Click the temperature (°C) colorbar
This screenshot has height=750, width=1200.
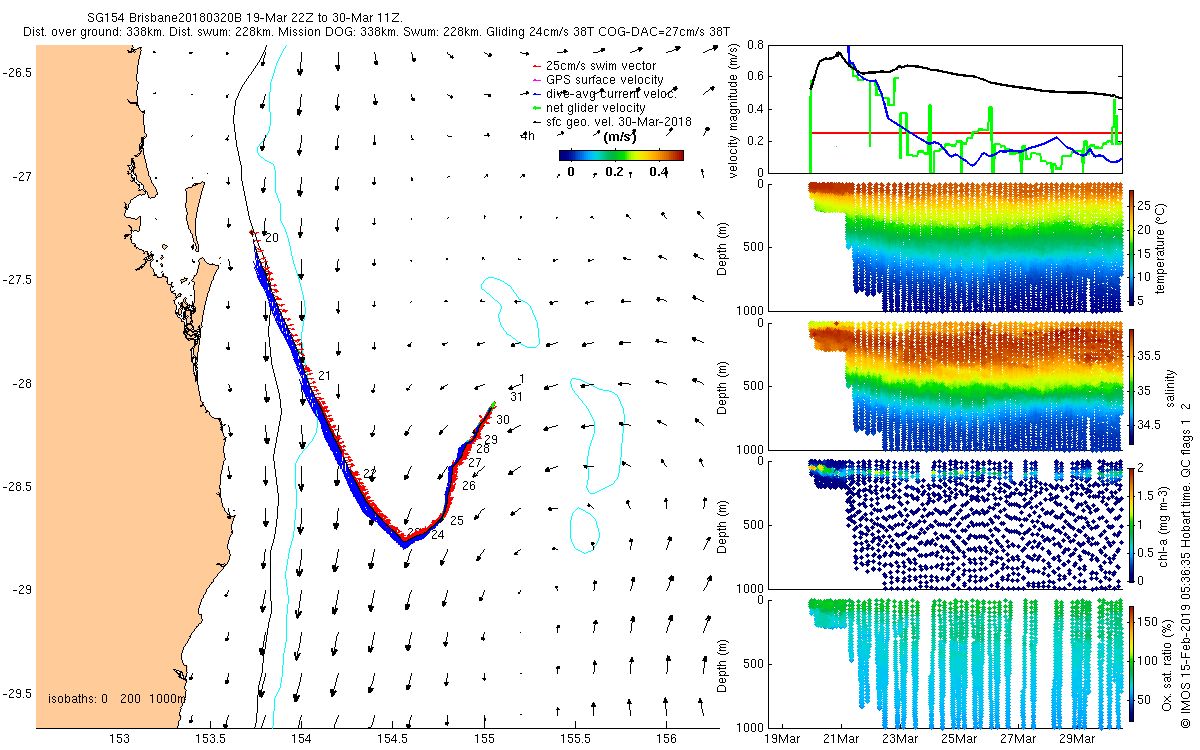[x=1133, y=247]
